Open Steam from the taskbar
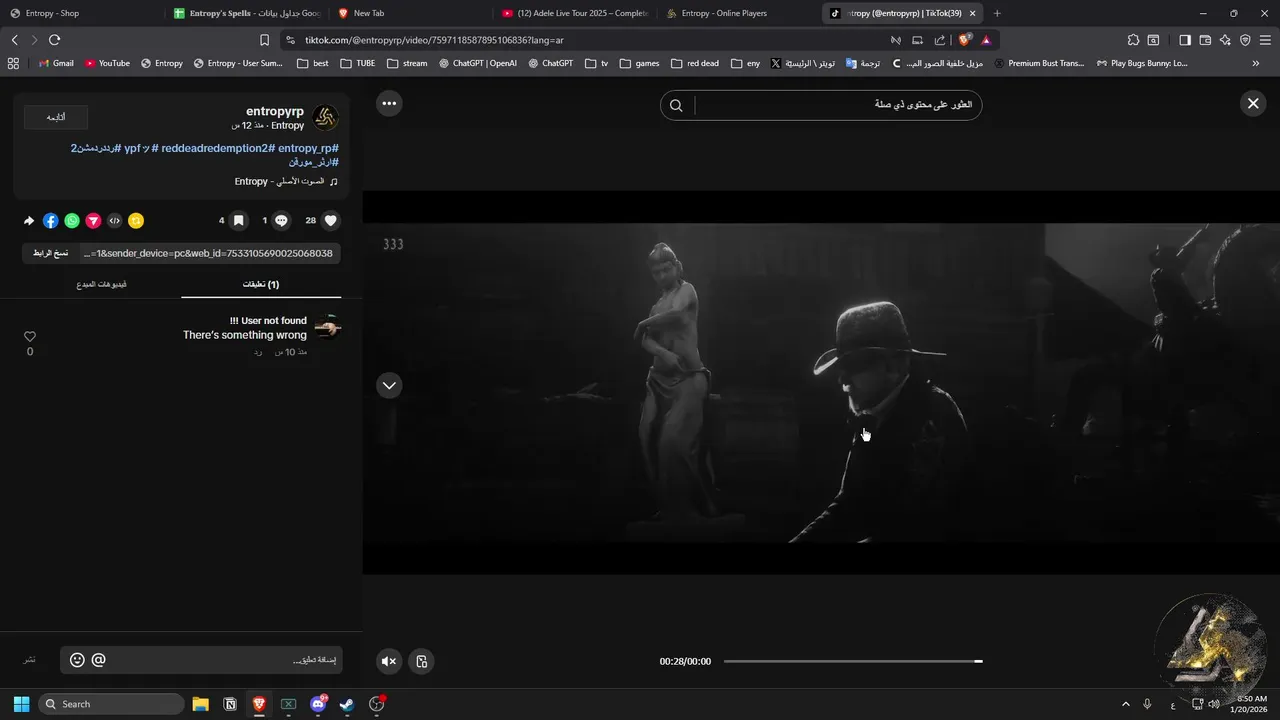Viewport: 1280px width, 720px height. click(x=347, y=704)
